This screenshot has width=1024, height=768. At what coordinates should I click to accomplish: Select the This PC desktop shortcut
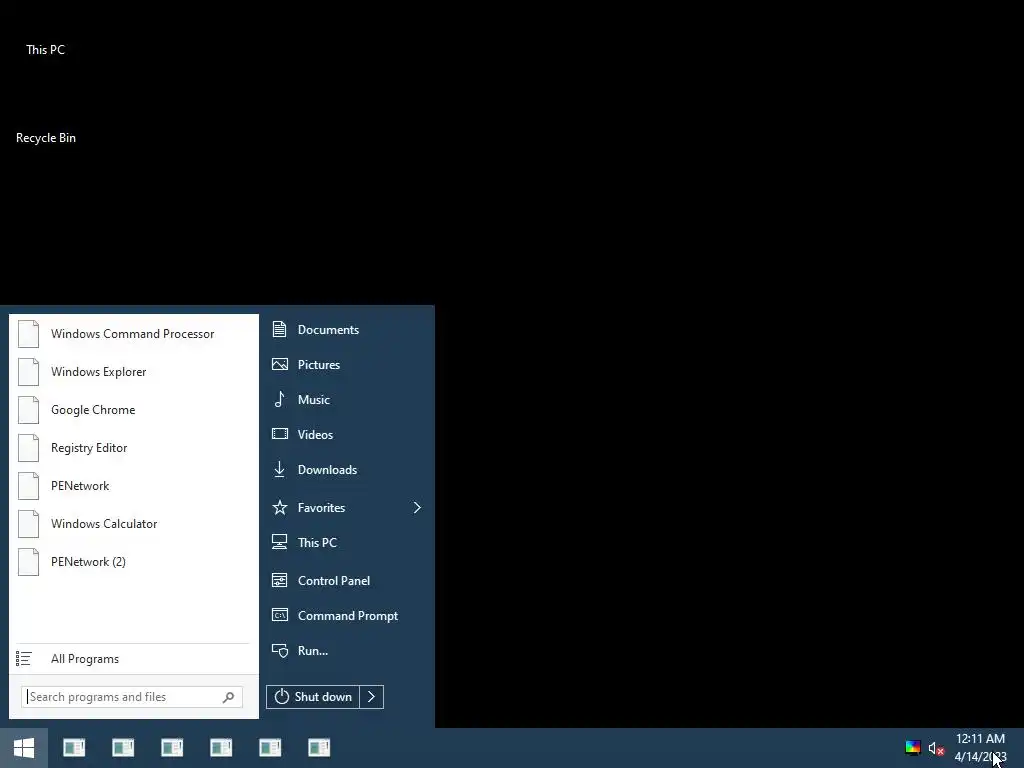[46, 50]
